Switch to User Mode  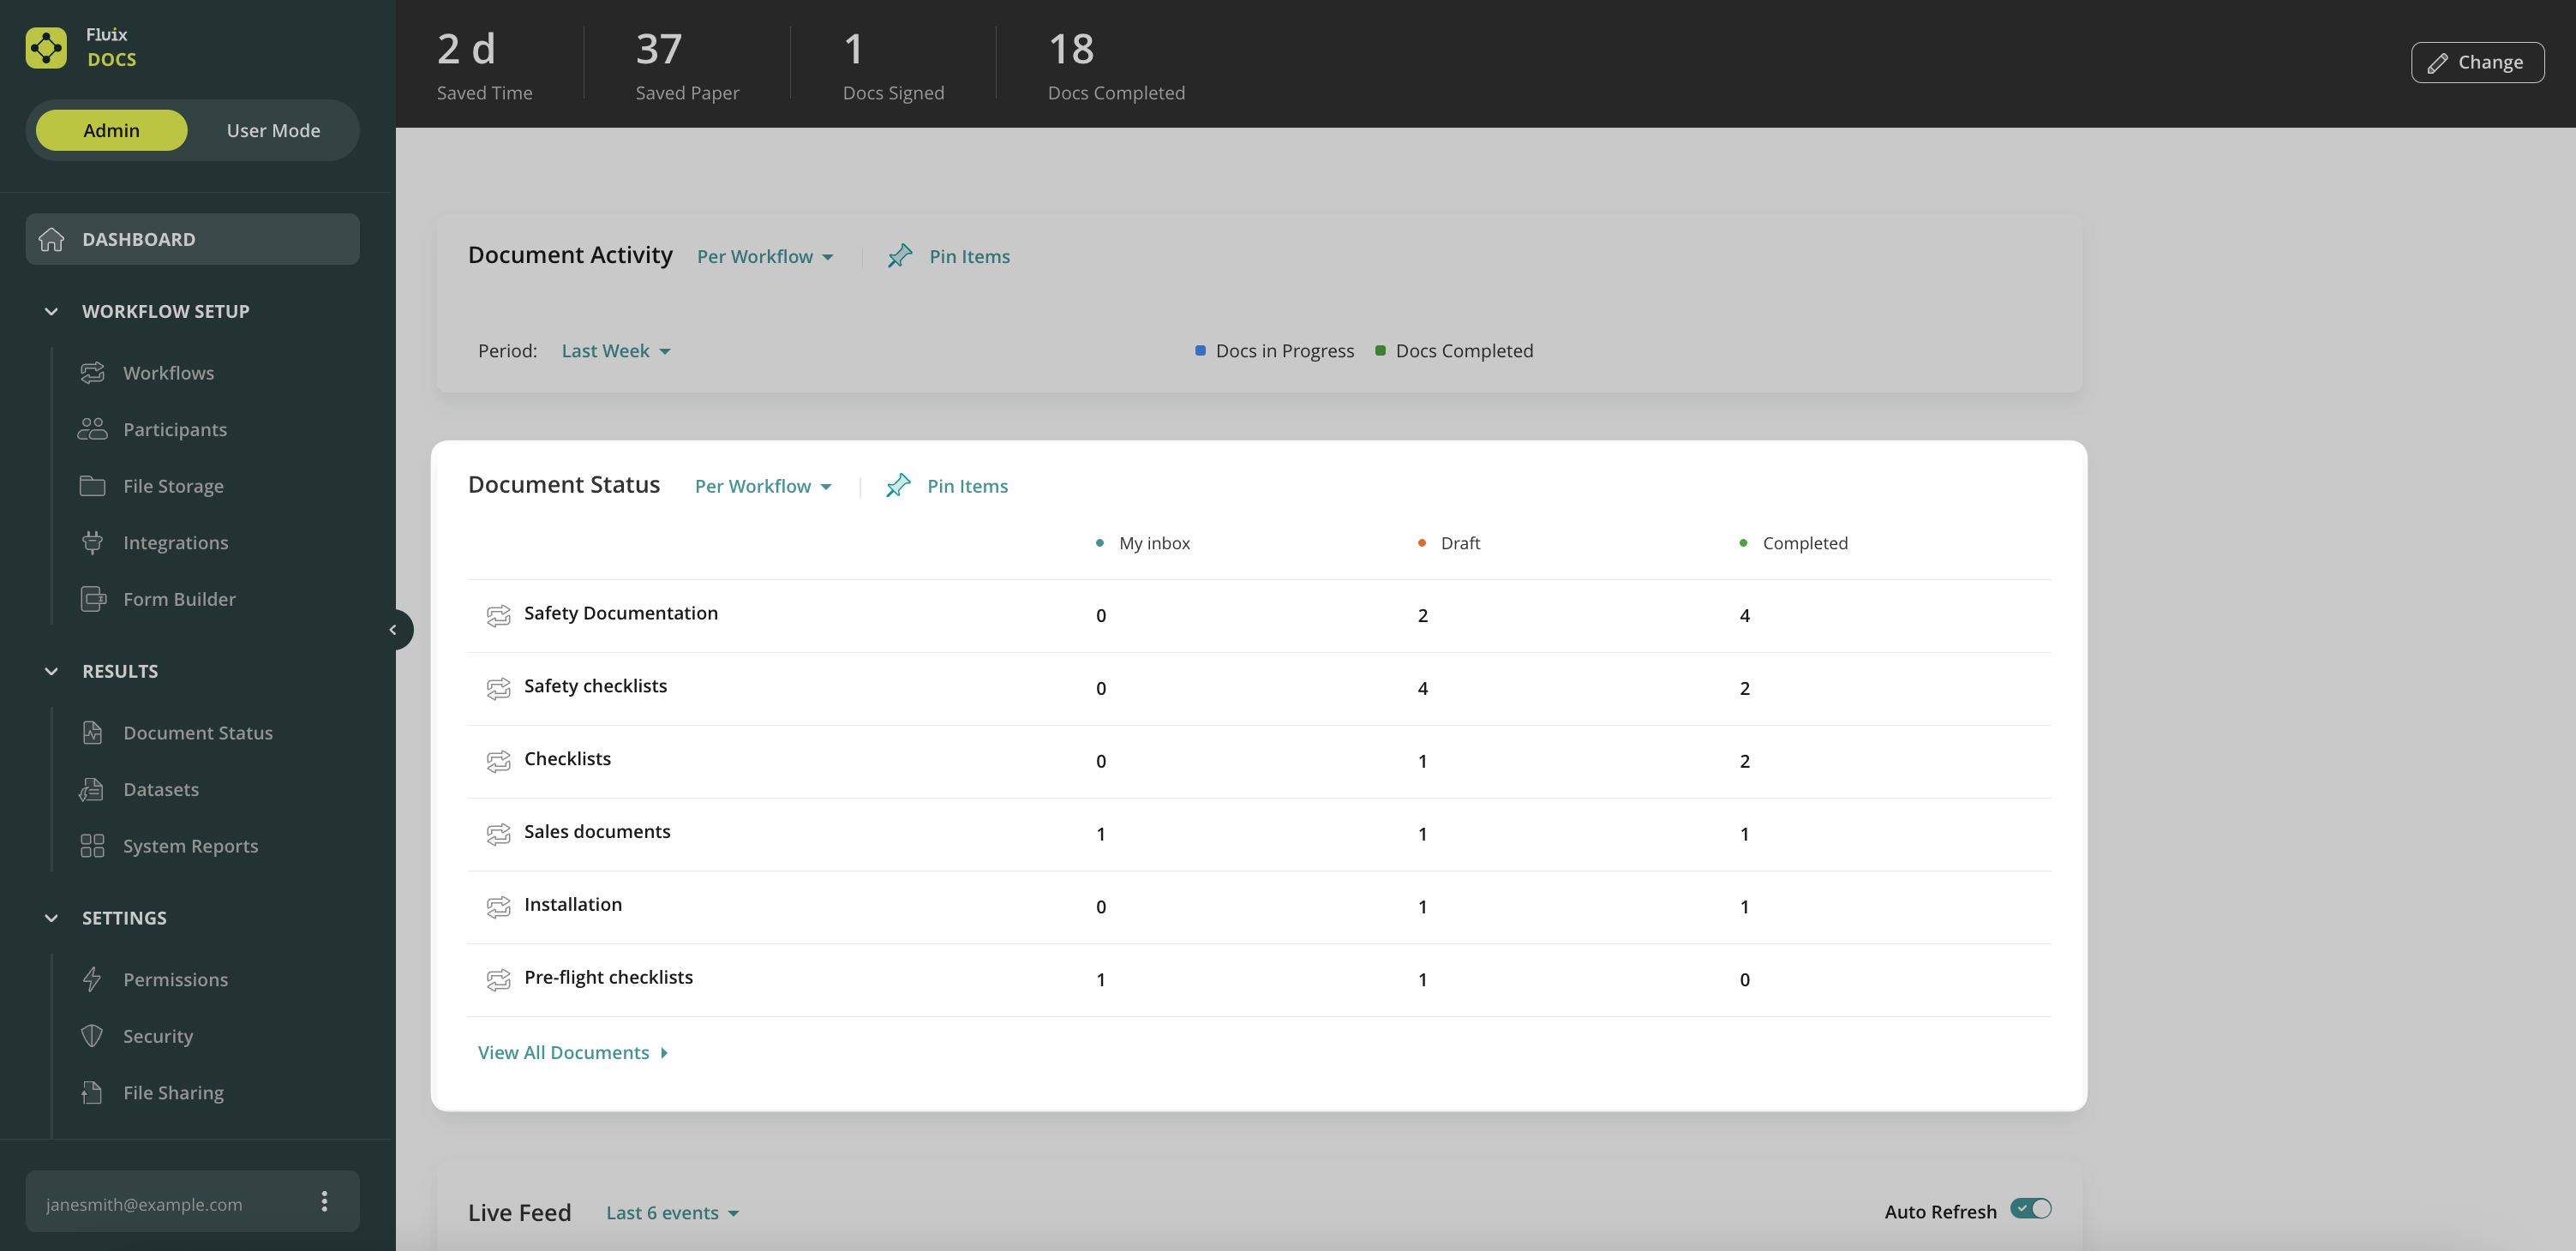[x=273, y=131]
